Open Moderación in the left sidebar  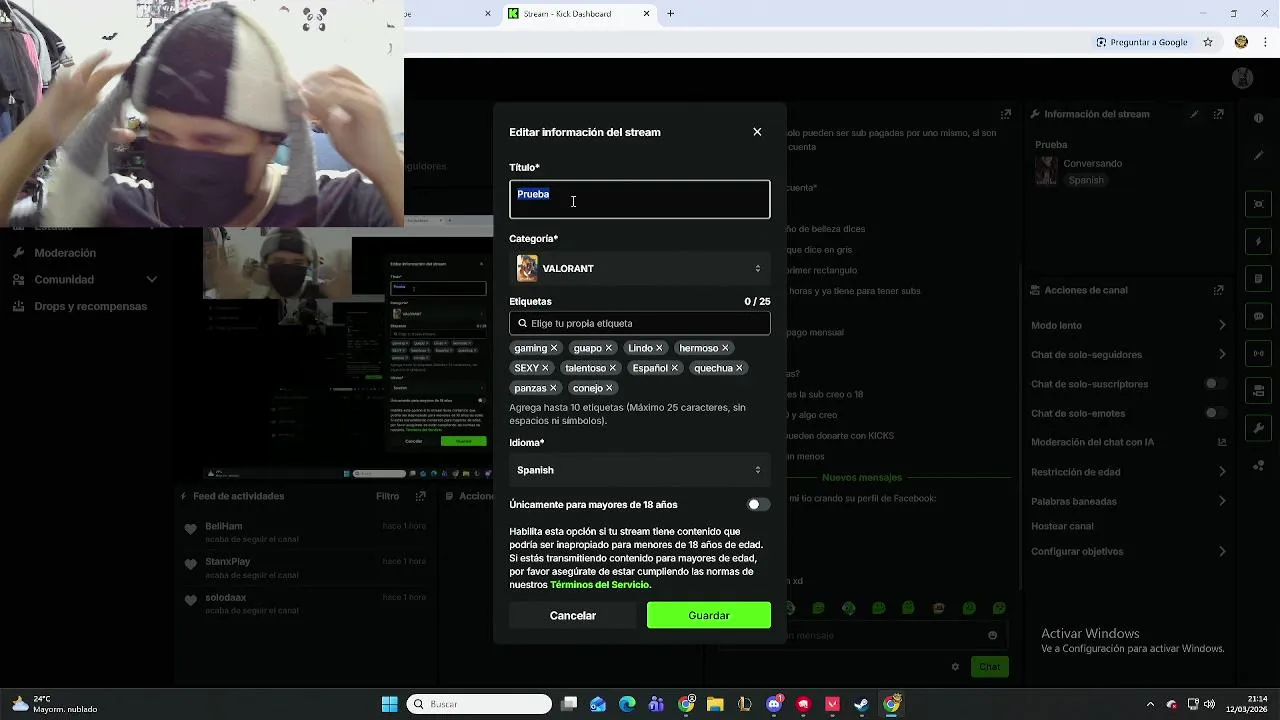point(65,253)
